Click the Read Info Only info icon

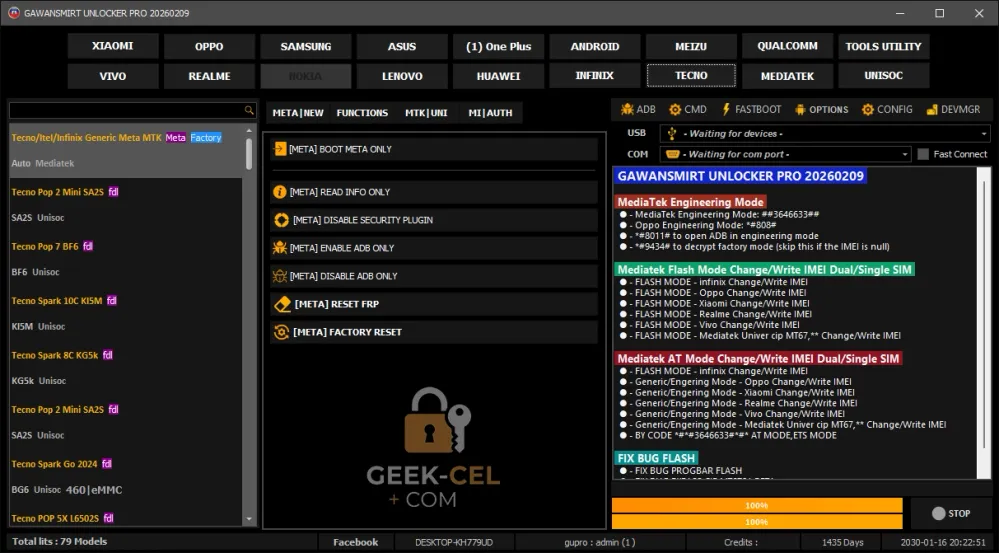tap(280, 192)
